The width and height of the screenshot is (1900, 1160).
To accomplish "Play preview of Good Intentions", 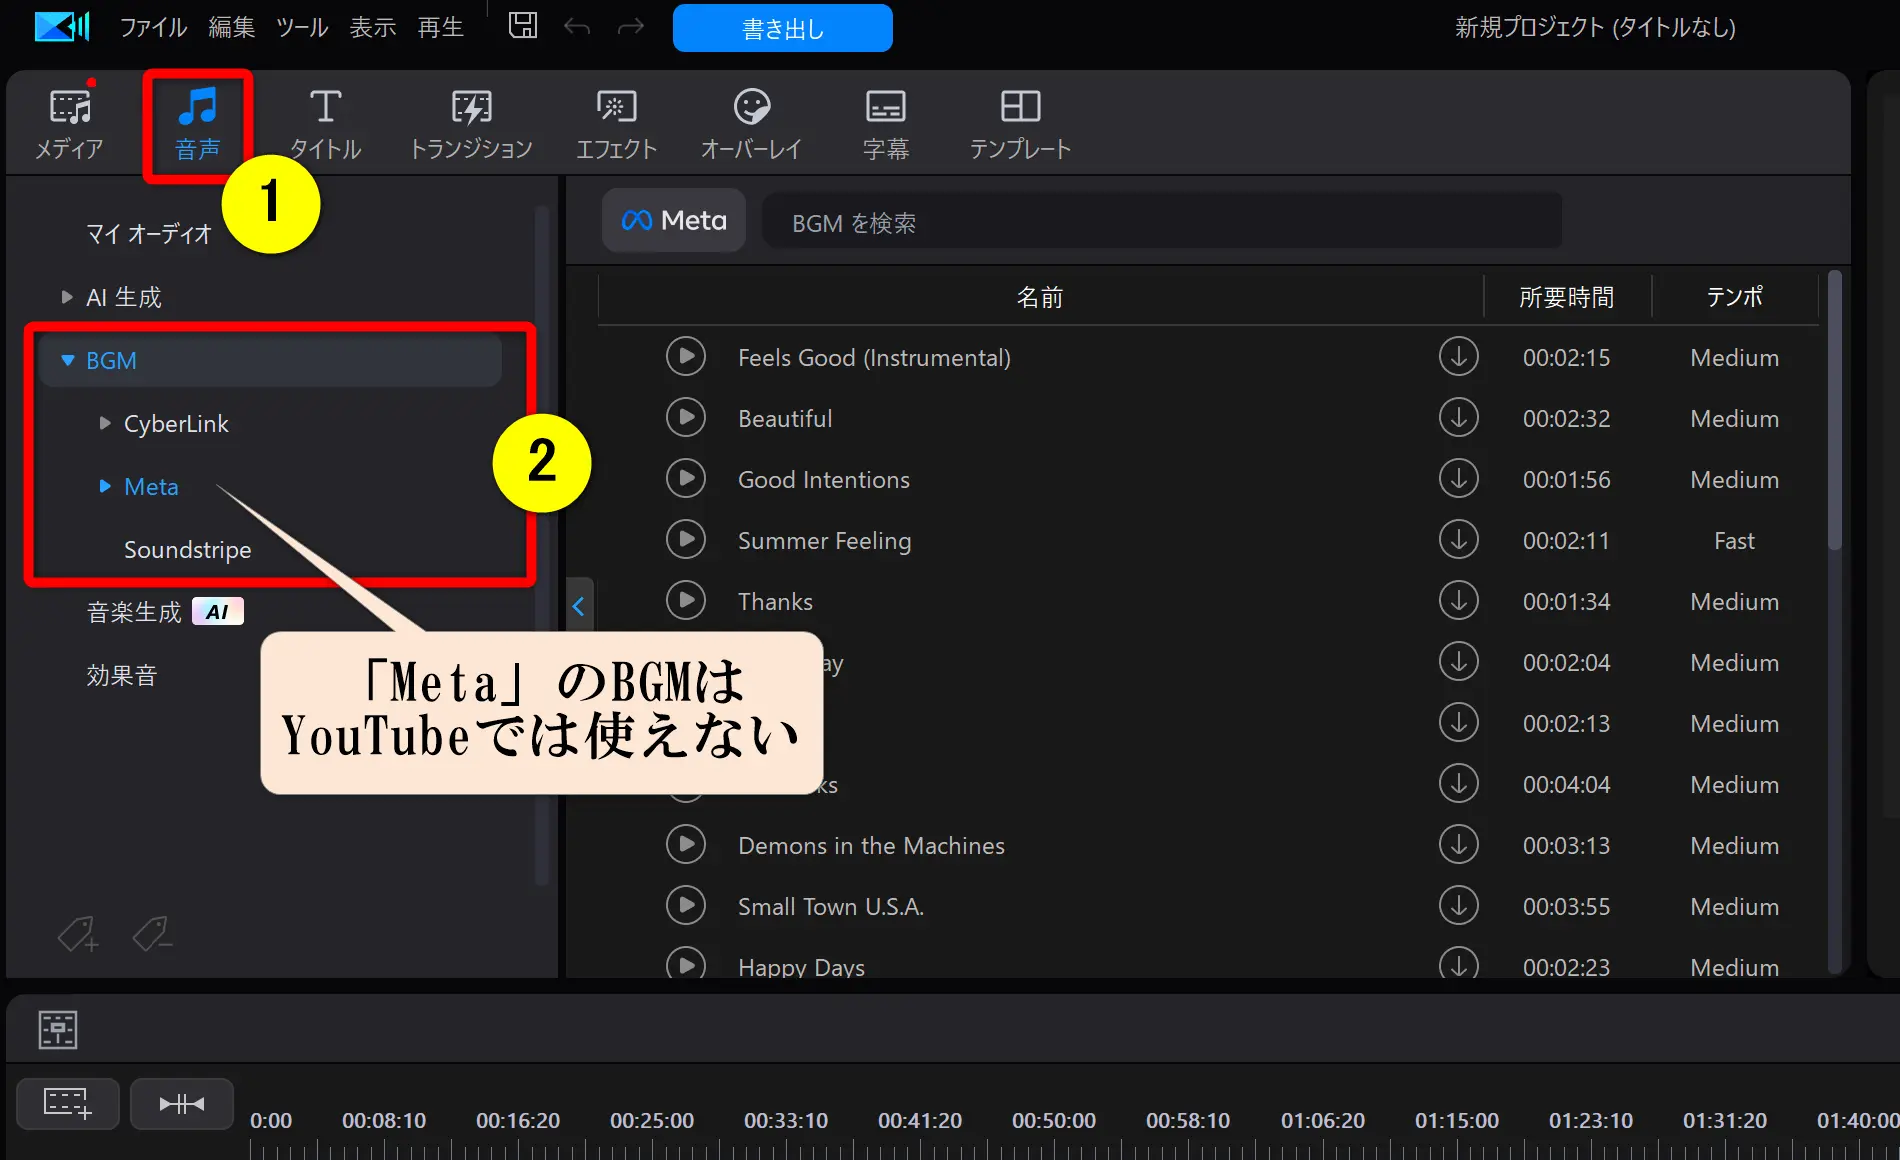I will click(x=686, y=479).
